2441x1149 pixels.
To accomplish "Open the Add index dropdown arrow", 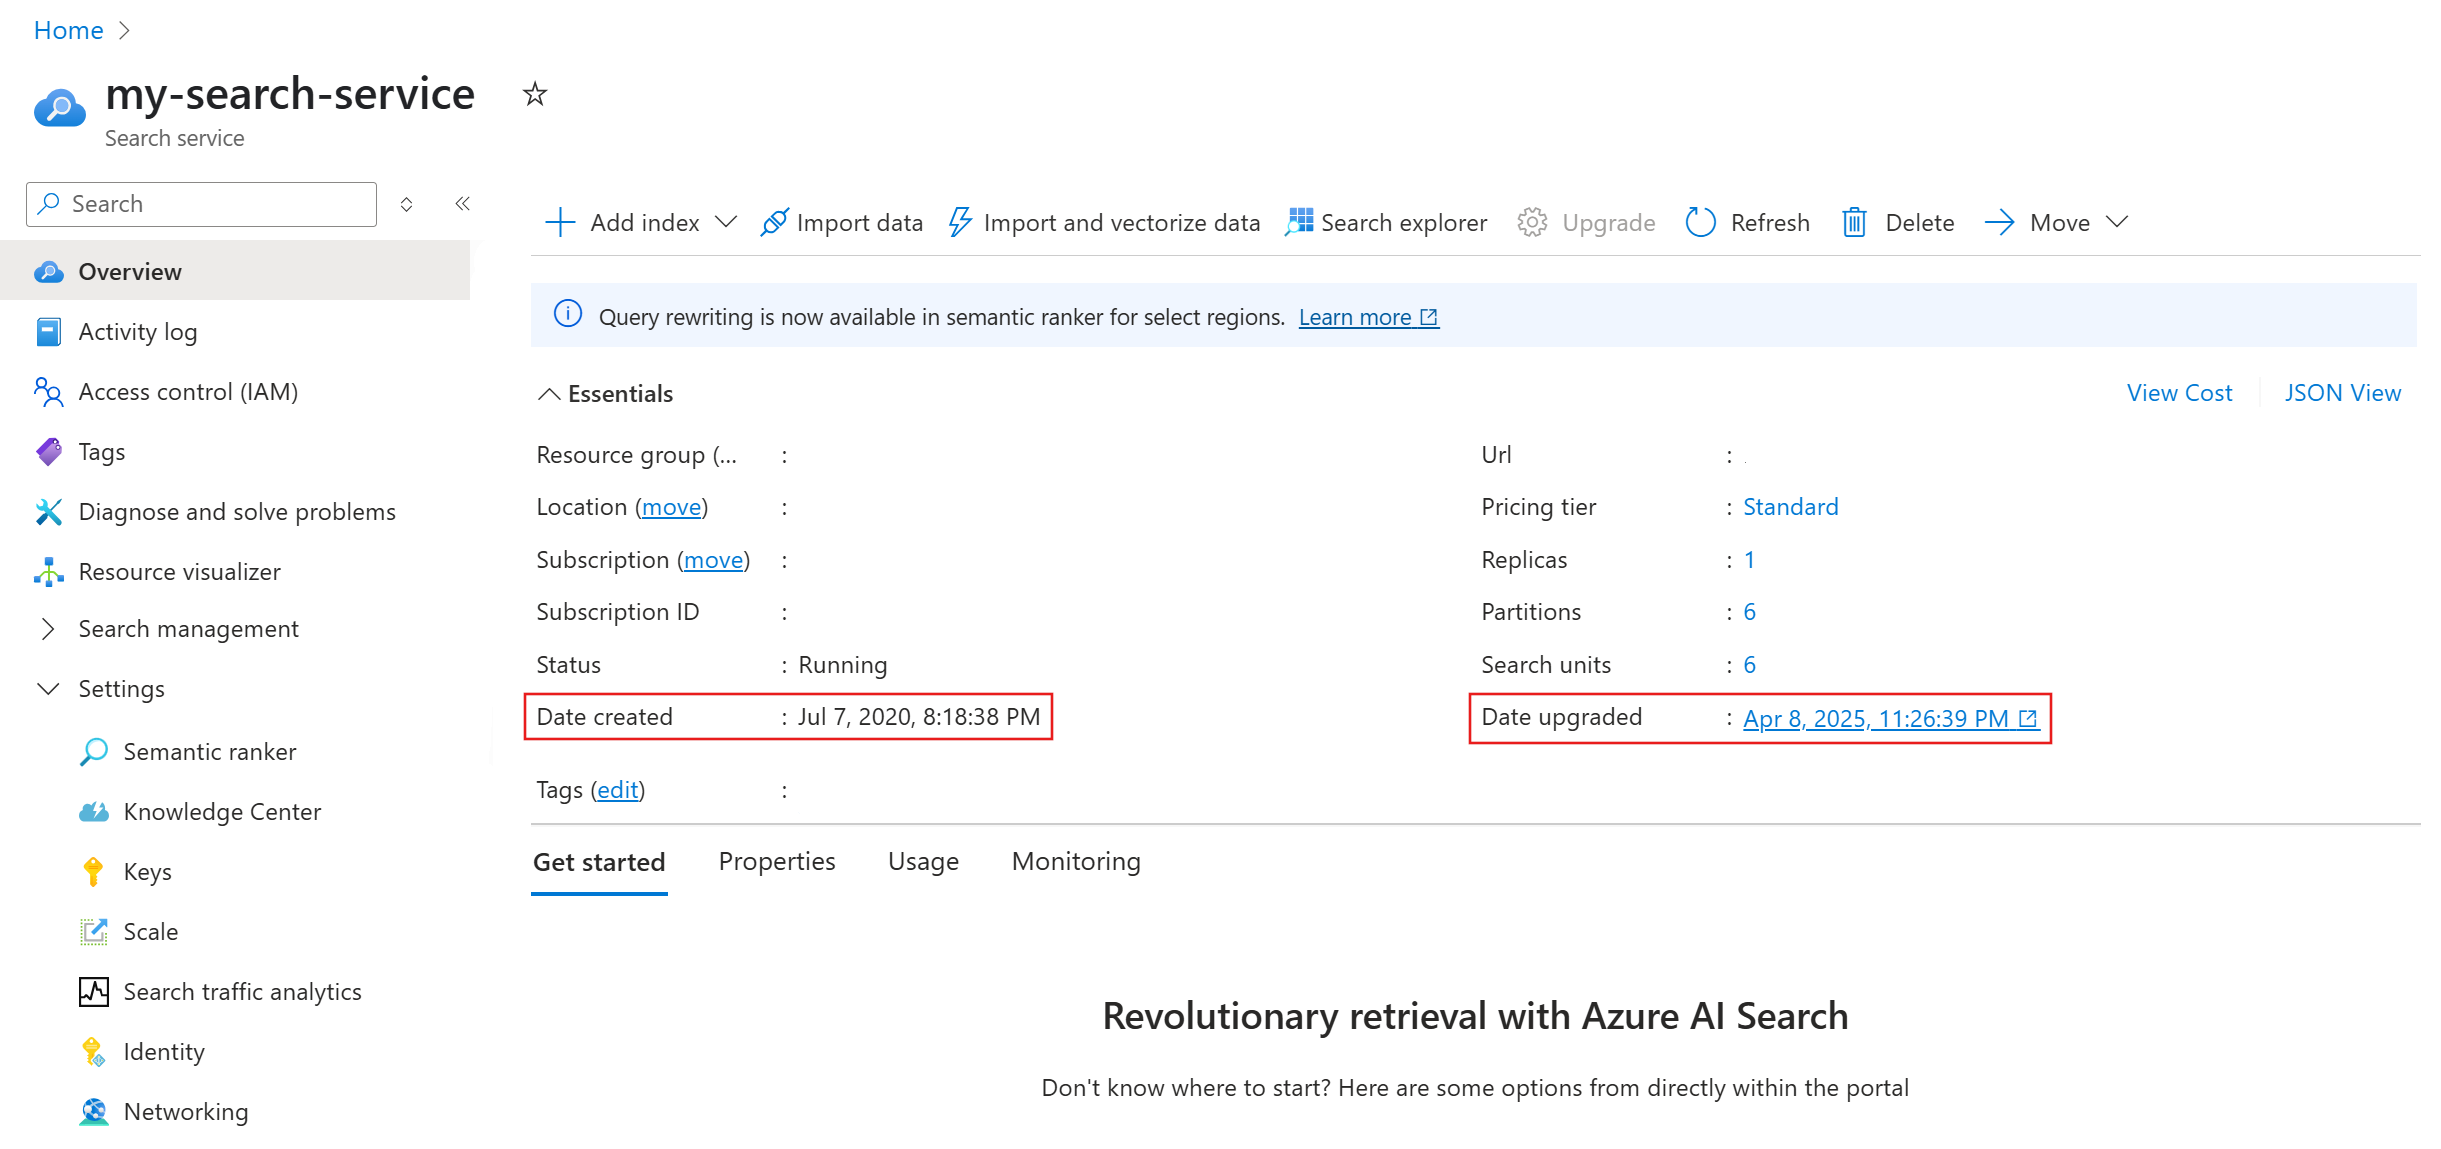I will [x=727, y=222].
